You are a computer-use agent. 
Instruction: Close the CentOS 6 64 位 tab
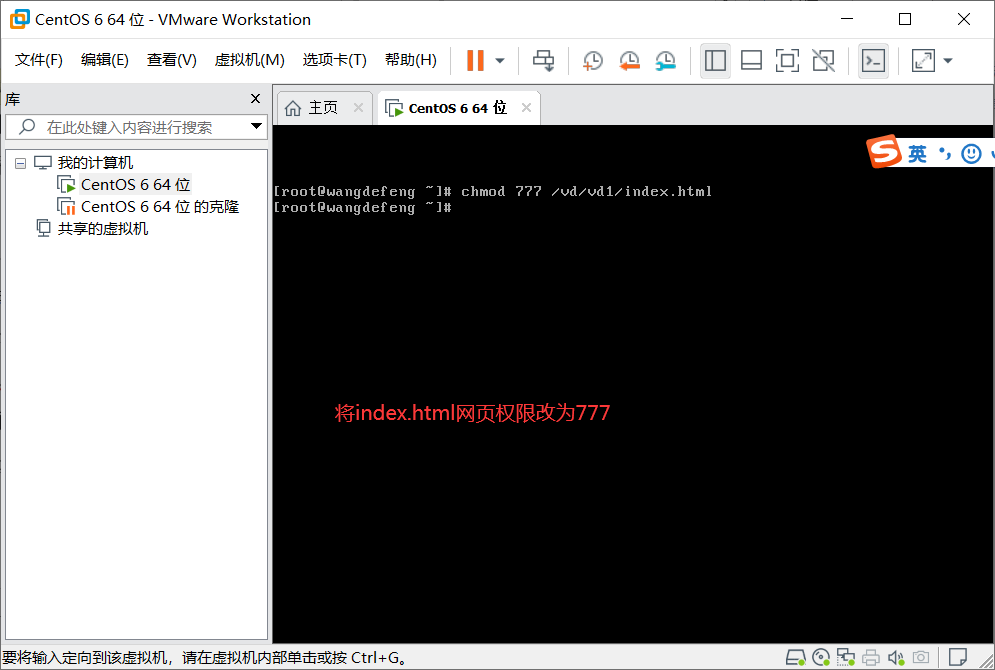526,107
